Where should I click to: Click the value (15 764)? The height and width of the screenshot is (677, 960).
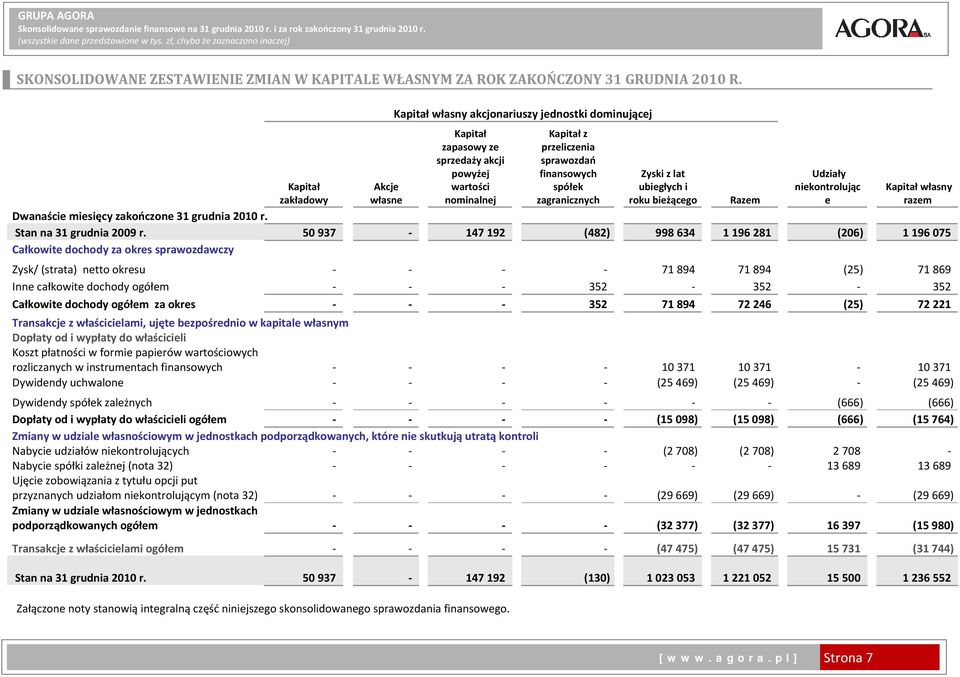(933, 419)
